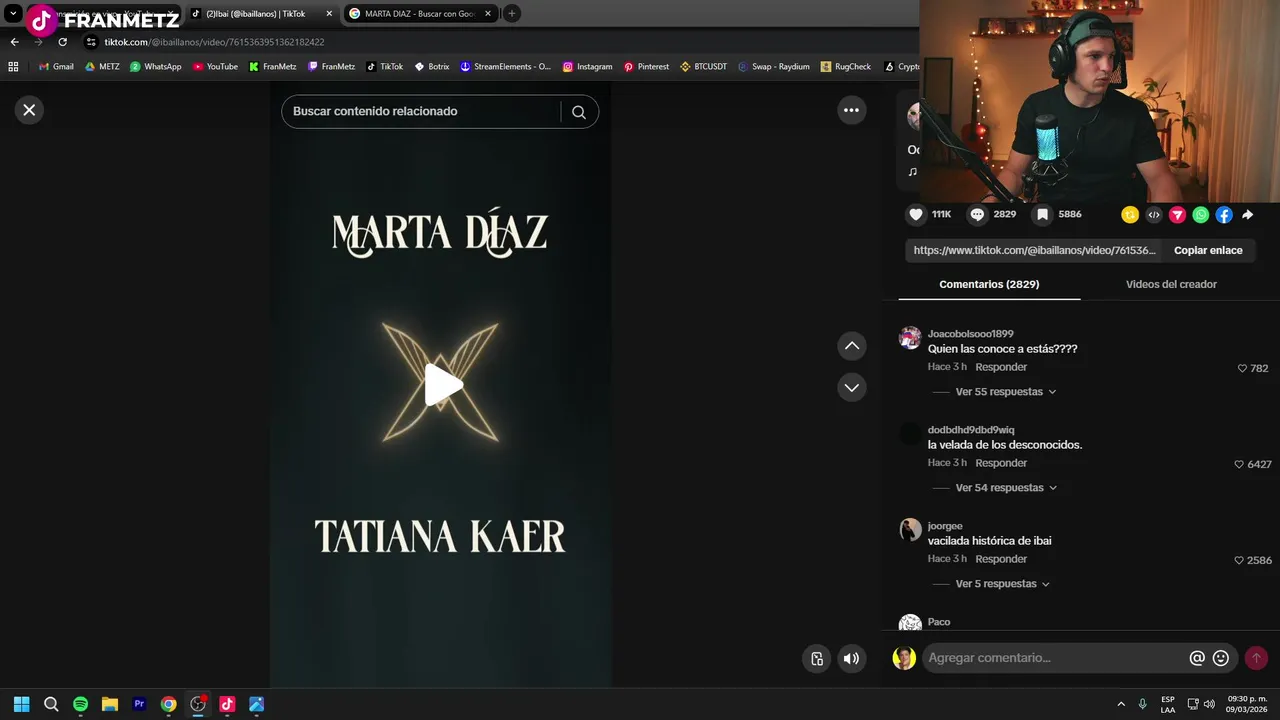This screenshot has height=720, width=1280.
Task: Open the WhatsApp bookmark
Action: [x=155, y=67]
